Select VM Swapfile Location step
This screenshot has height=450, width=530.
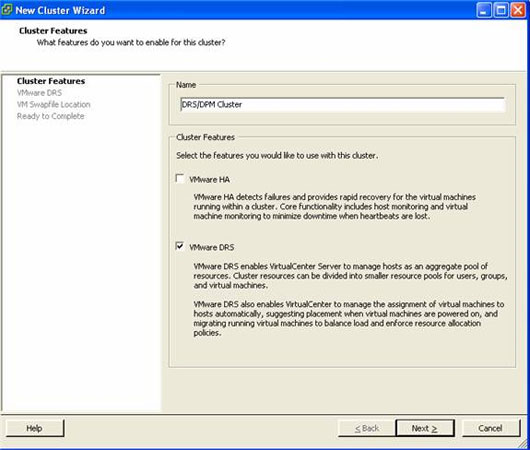pos(54,104)
